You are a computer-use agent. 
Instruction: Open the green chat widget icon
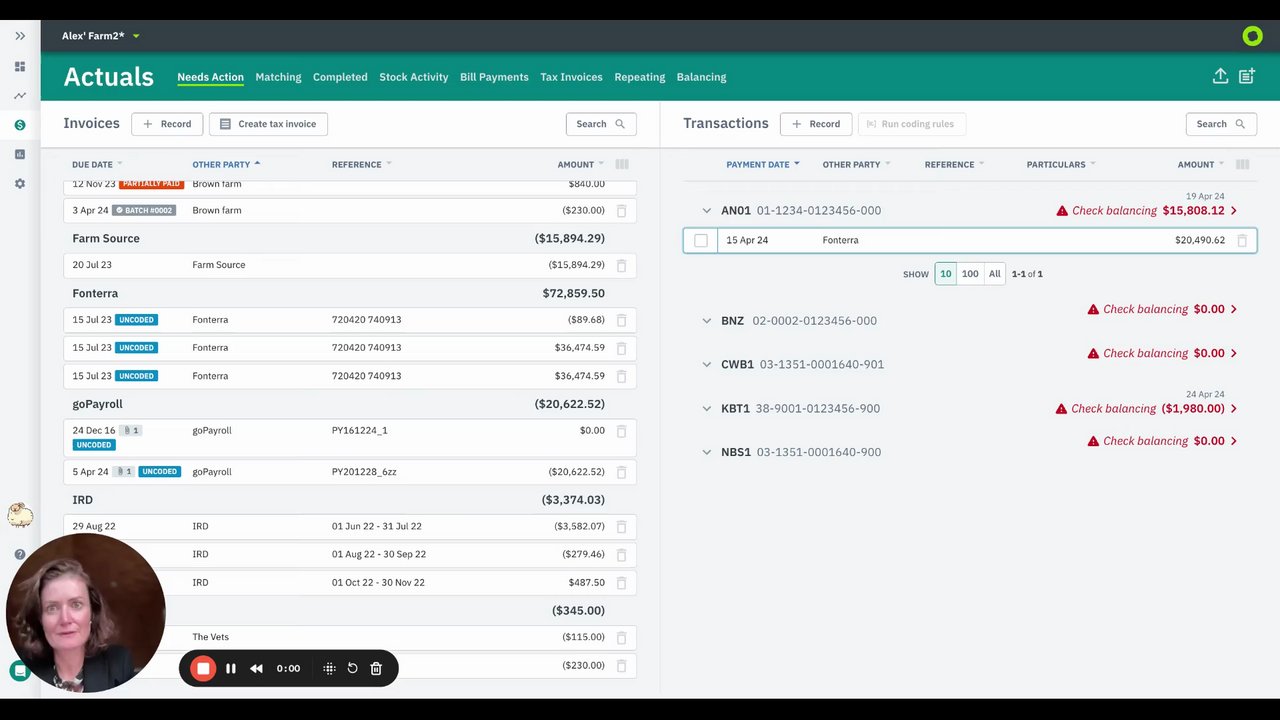tap(19, 671)
